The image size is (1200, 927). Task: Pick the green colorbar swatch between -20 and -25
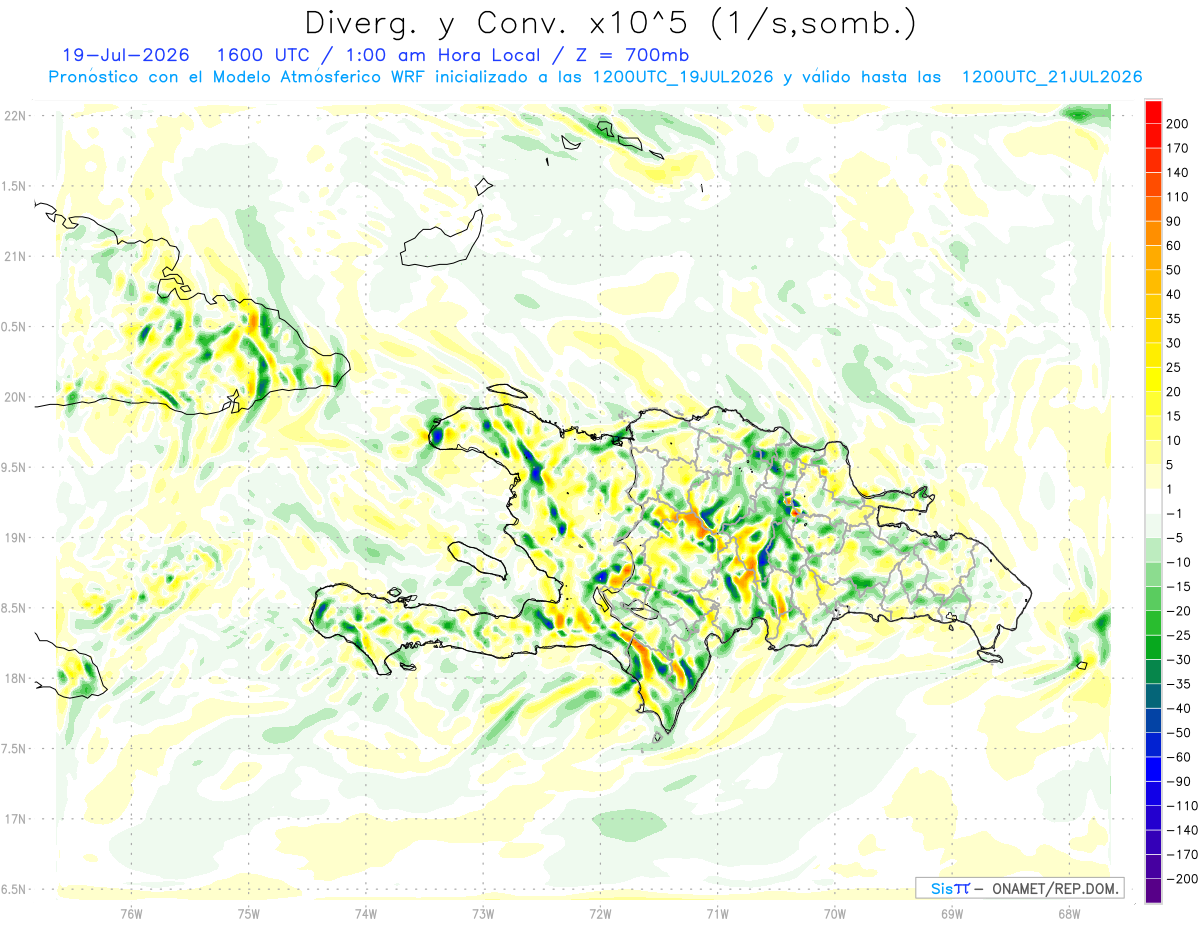coord(1153,624)
